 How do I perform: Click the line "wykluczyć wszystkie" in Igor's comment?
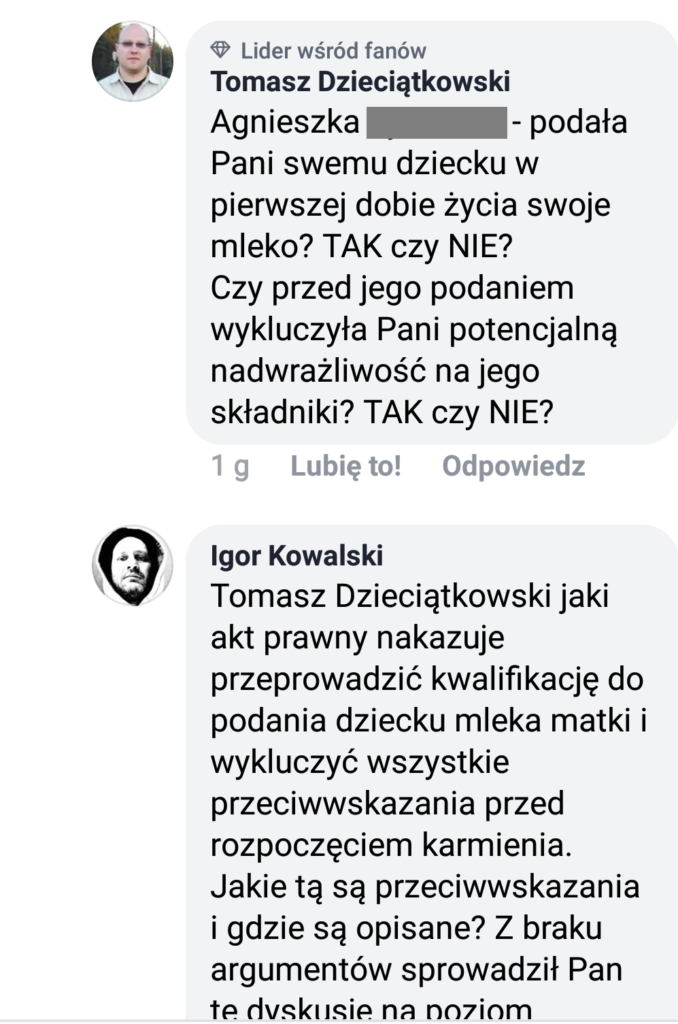pyautogui.click(x=360, y=762)
